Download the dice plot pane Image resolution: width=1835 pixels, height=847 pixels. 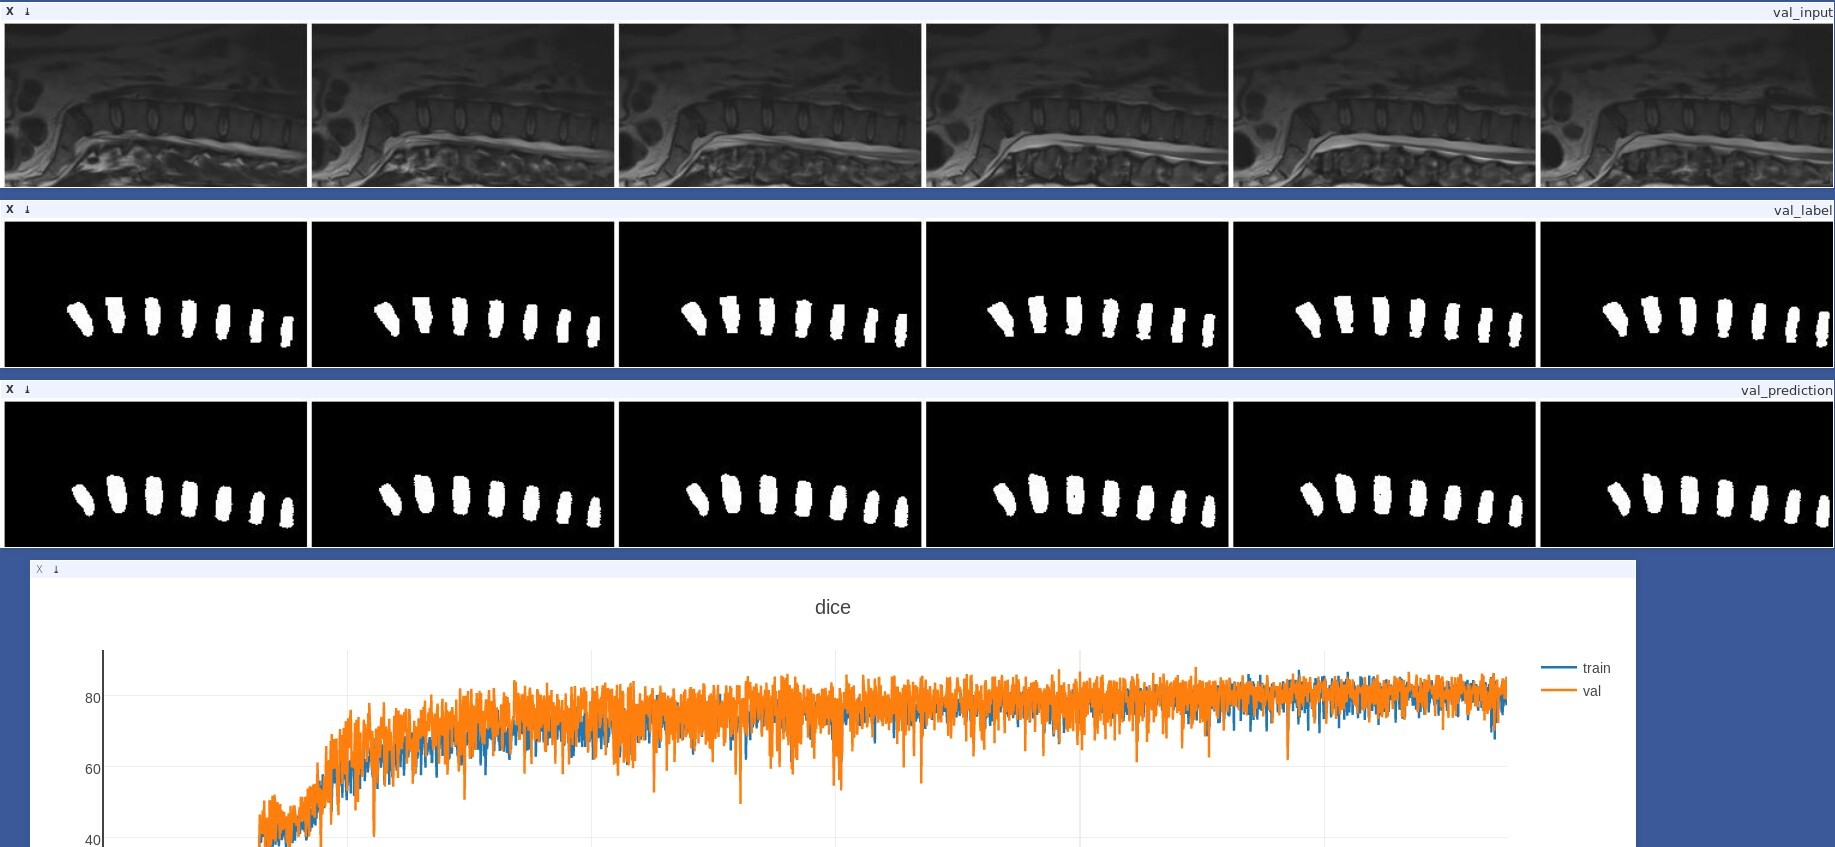coord(56,569)
